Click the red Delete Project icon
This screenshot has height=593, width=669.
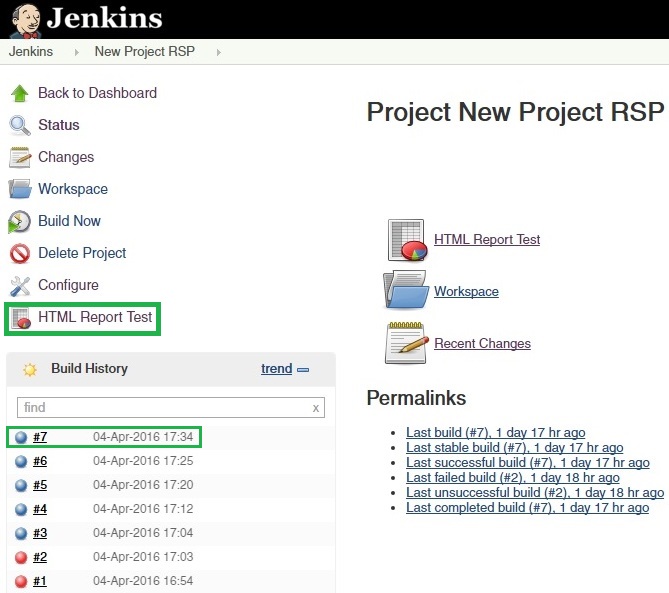(x=20, y=253)
